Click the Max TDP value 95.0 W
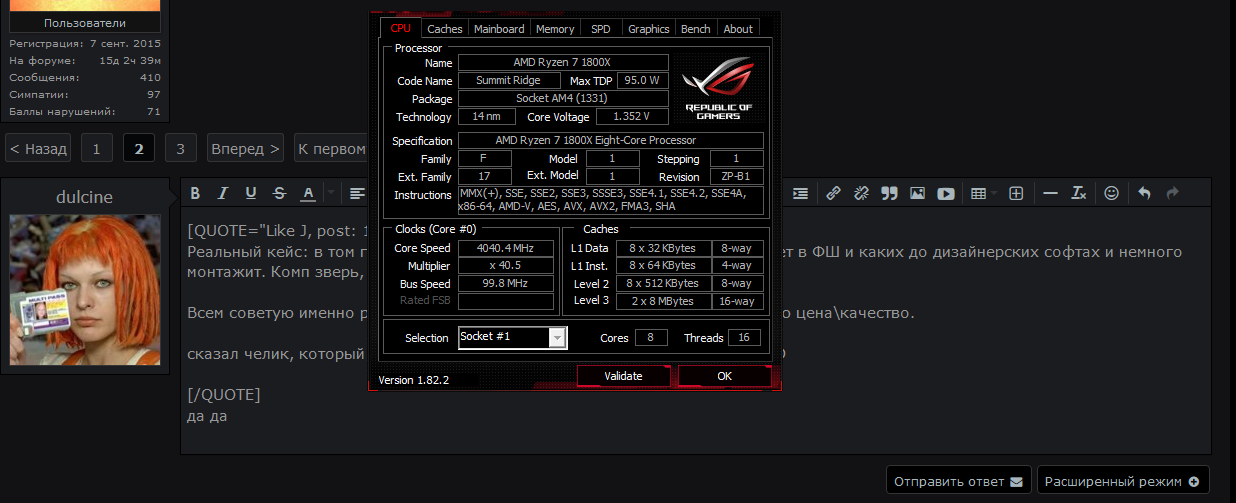This screenshot has width=1236, height=503. tap(643, 80)
